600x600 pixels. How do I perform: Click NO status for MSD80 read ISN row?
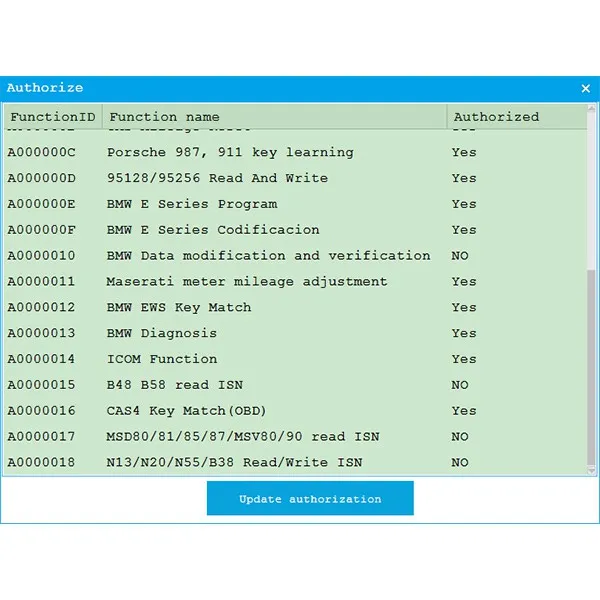[460, 437]
